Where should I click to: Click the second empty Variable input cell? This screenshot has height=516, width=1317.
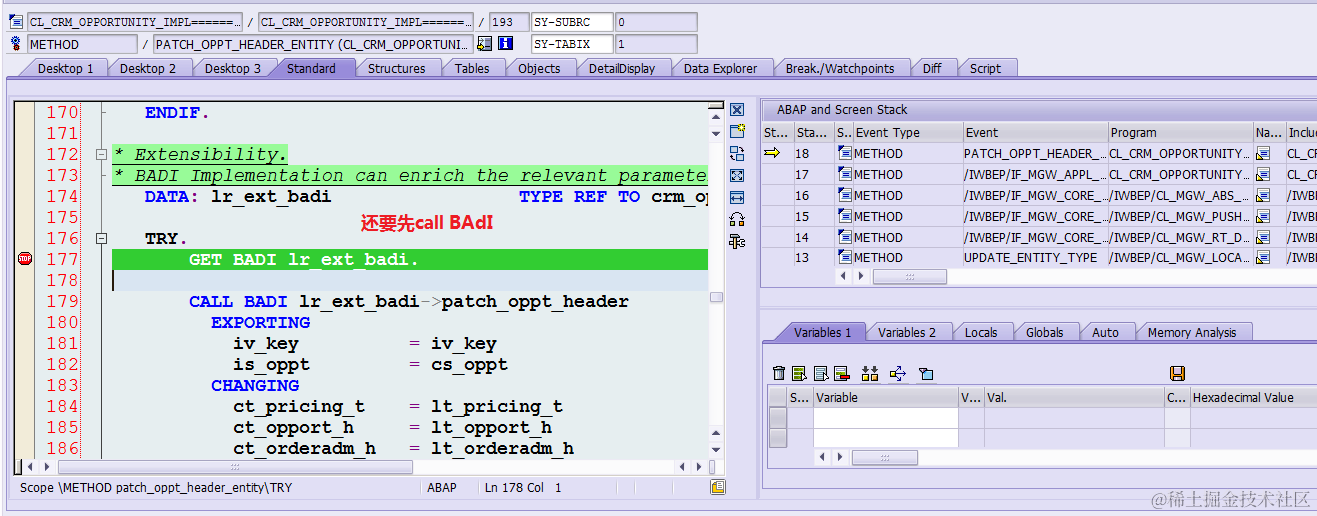coord(885,438)
